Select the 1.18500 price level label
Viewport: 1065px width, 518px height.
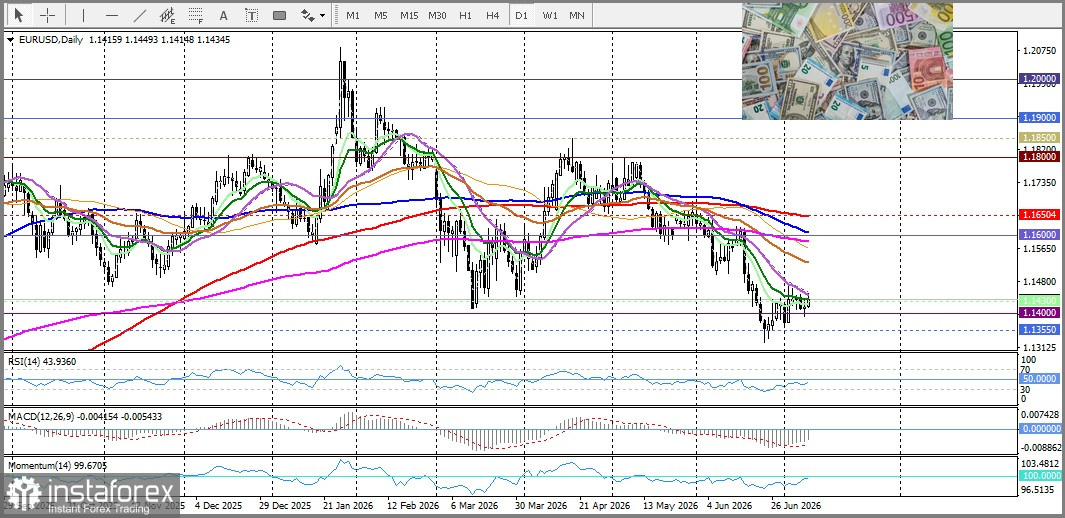coord(1041,137)
